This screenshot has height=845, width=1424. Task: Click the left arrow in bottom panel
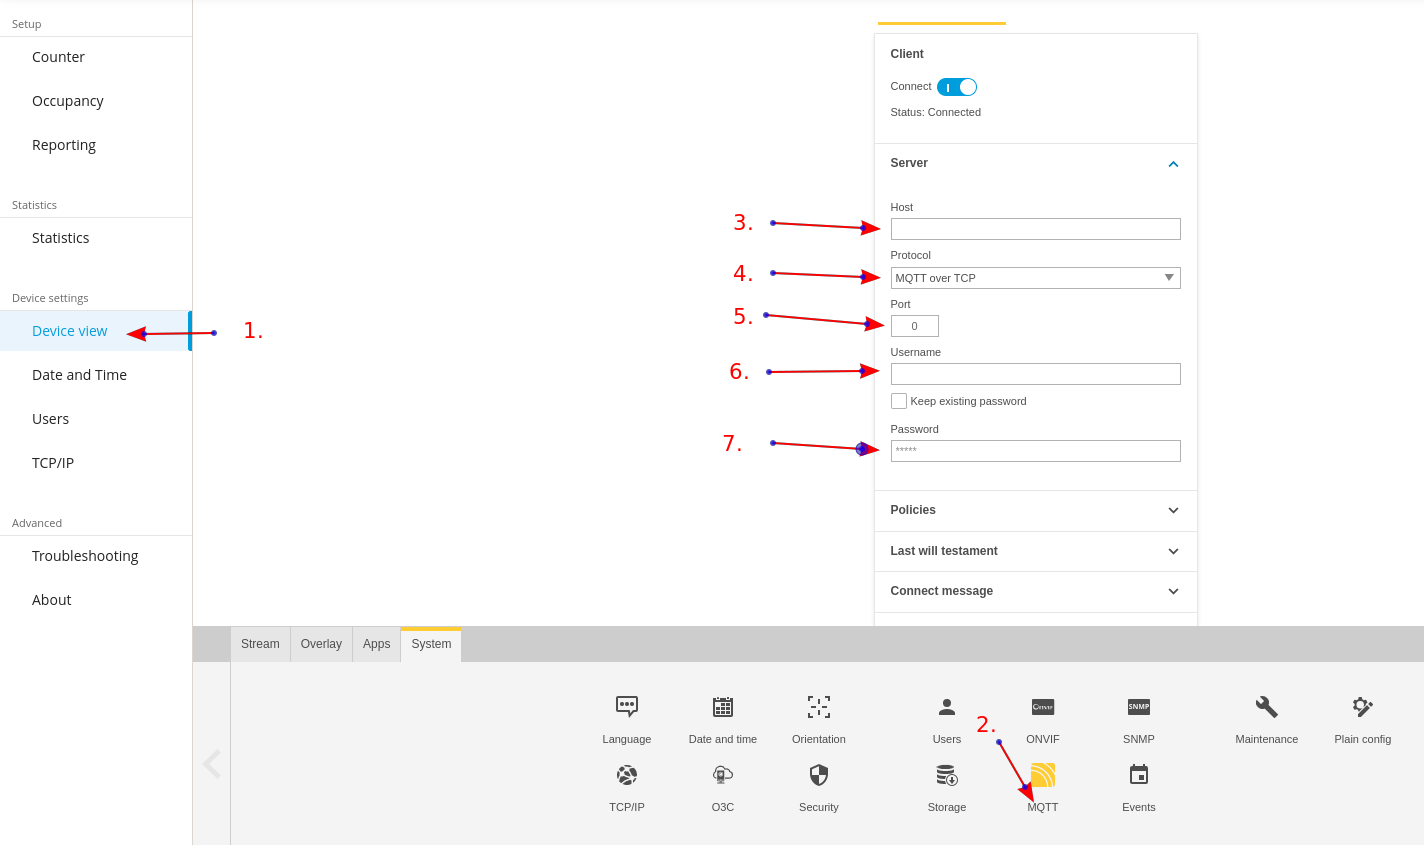tap(212, 764)
